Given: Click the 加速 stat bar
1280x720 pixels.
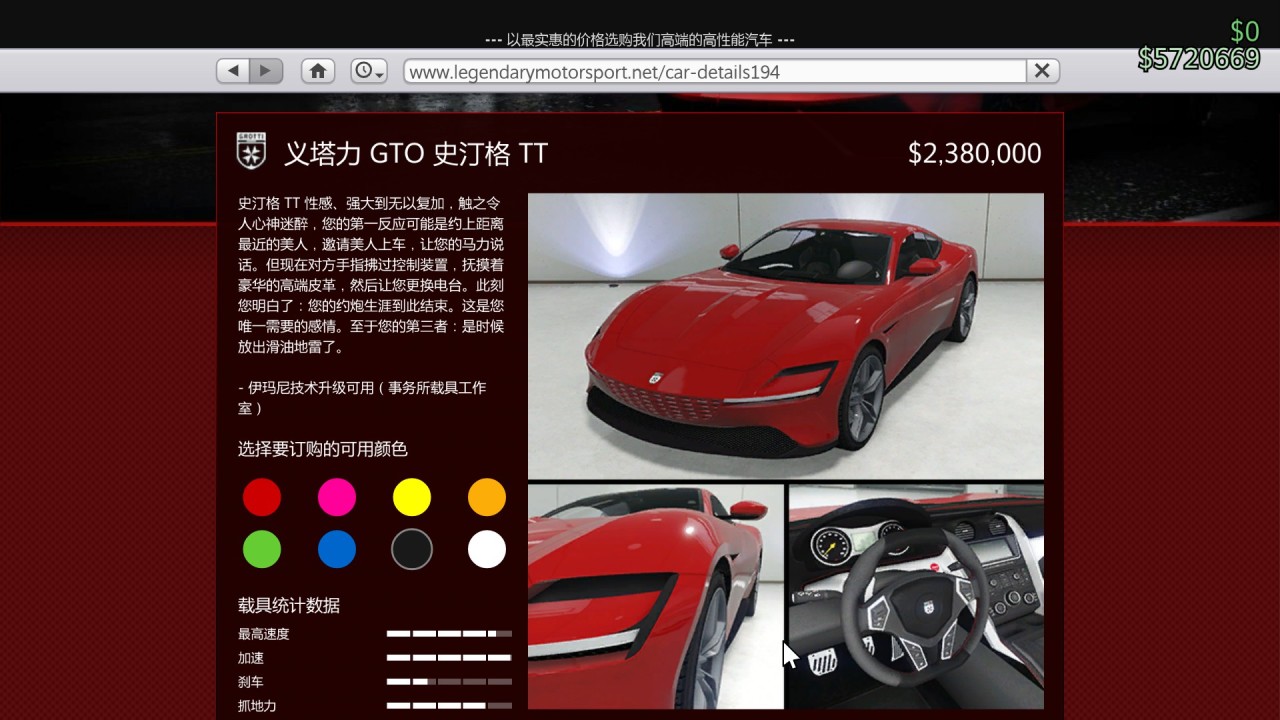Looking at the screenshot, I should pyautogui.click(x=449, y=657).
